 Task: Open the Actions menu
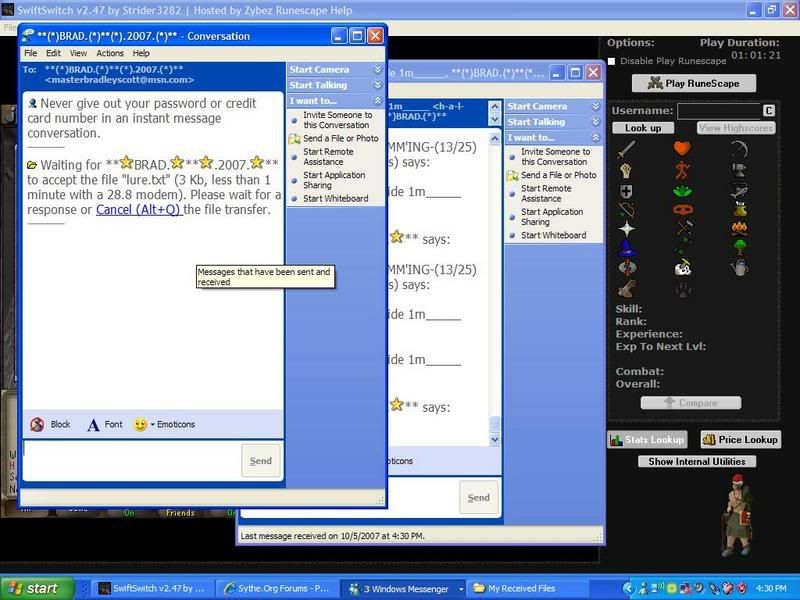[x=110, y=53]
